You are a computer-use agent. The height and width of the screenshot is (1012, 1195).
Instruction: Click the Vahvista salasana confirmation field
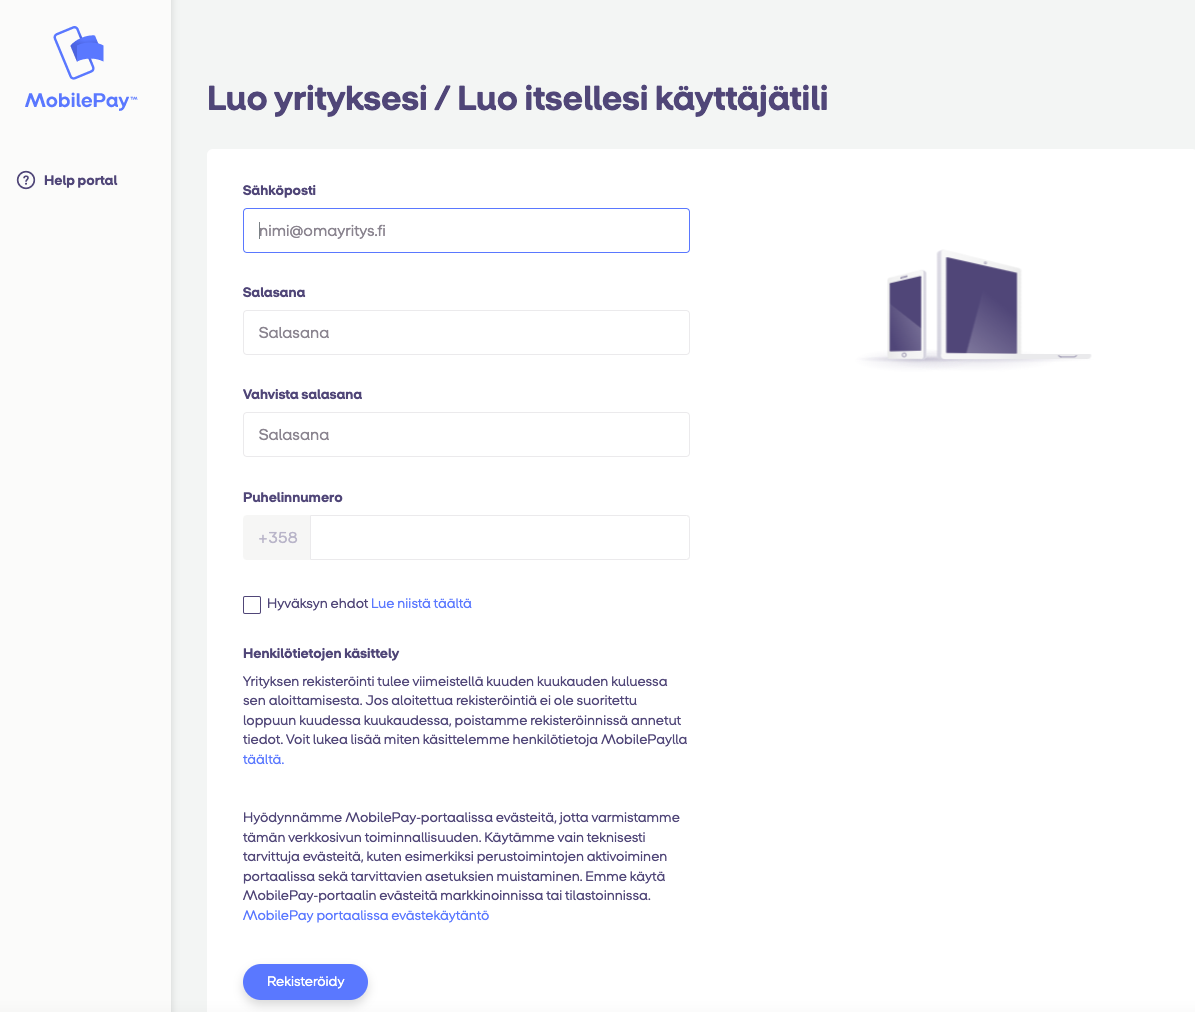click(x=466, y=434)
